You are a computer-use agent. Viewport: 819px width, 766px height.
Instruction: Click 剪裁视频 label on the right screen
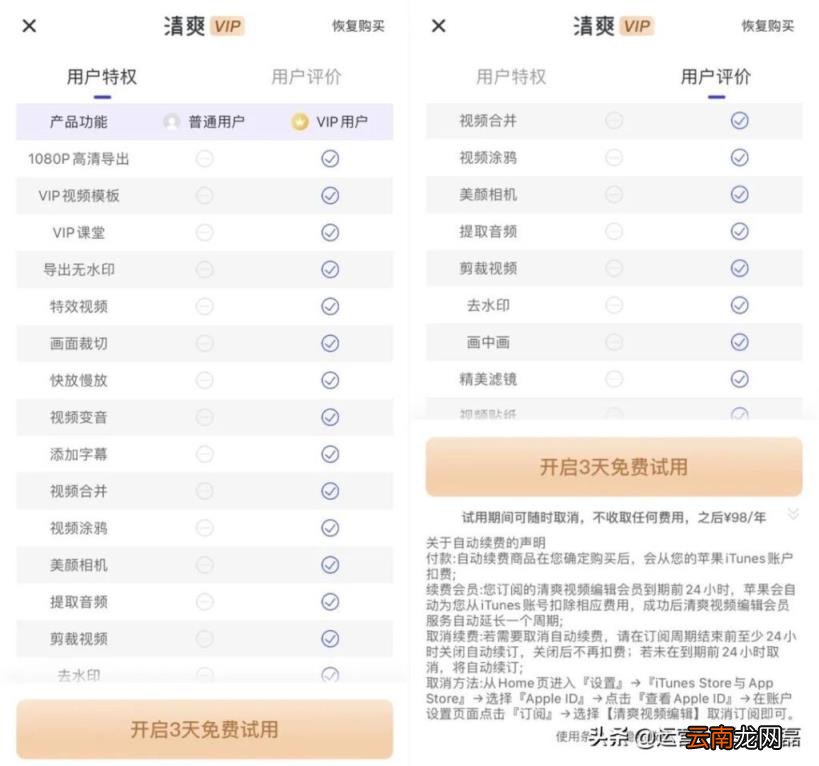tap(488, 268)
